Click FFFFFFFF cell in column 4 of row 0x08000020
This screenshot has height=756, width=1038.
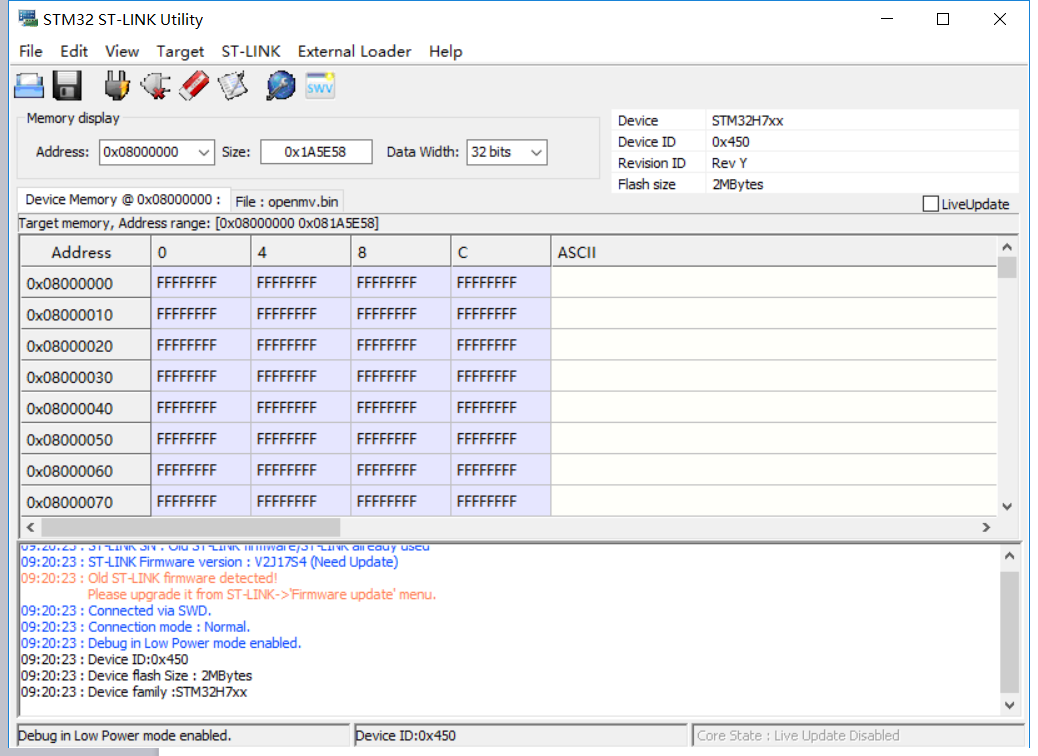coord(301,346)
